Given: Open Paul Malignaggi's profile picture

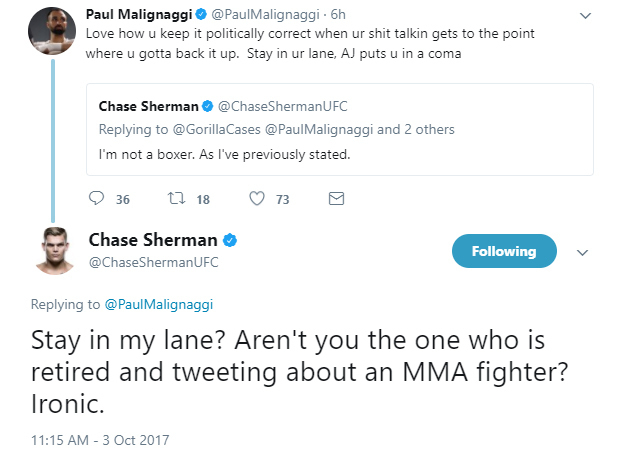Looking at the screenshot, I should click(x=51, y=32).
